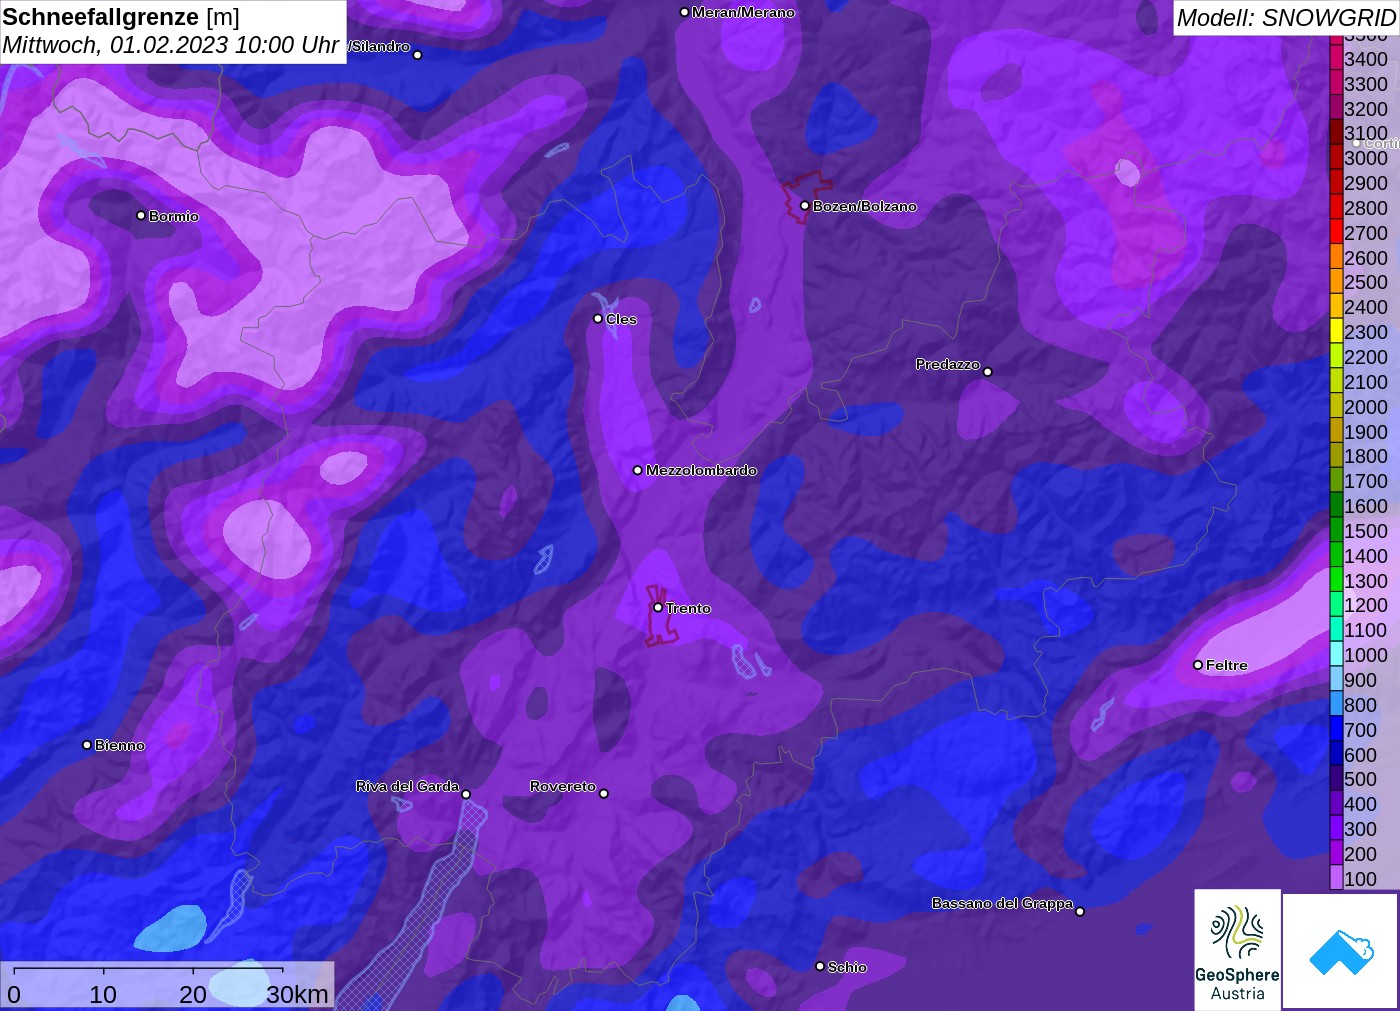Click the Bassano del Grappa text label
The height and width of the screenshot is (1011, 1400).
tap(1002, 903)
